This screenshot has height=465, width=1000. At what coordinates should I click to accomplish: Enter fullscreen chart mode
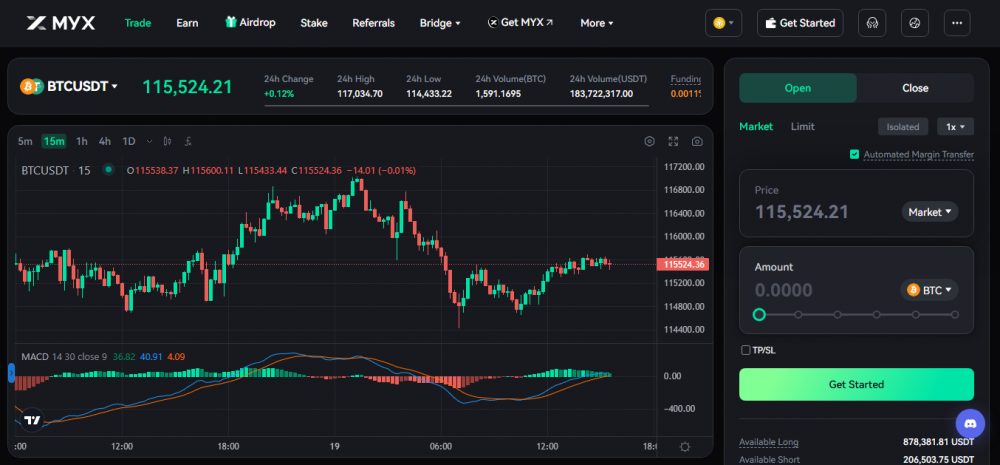tap(673, 142)
